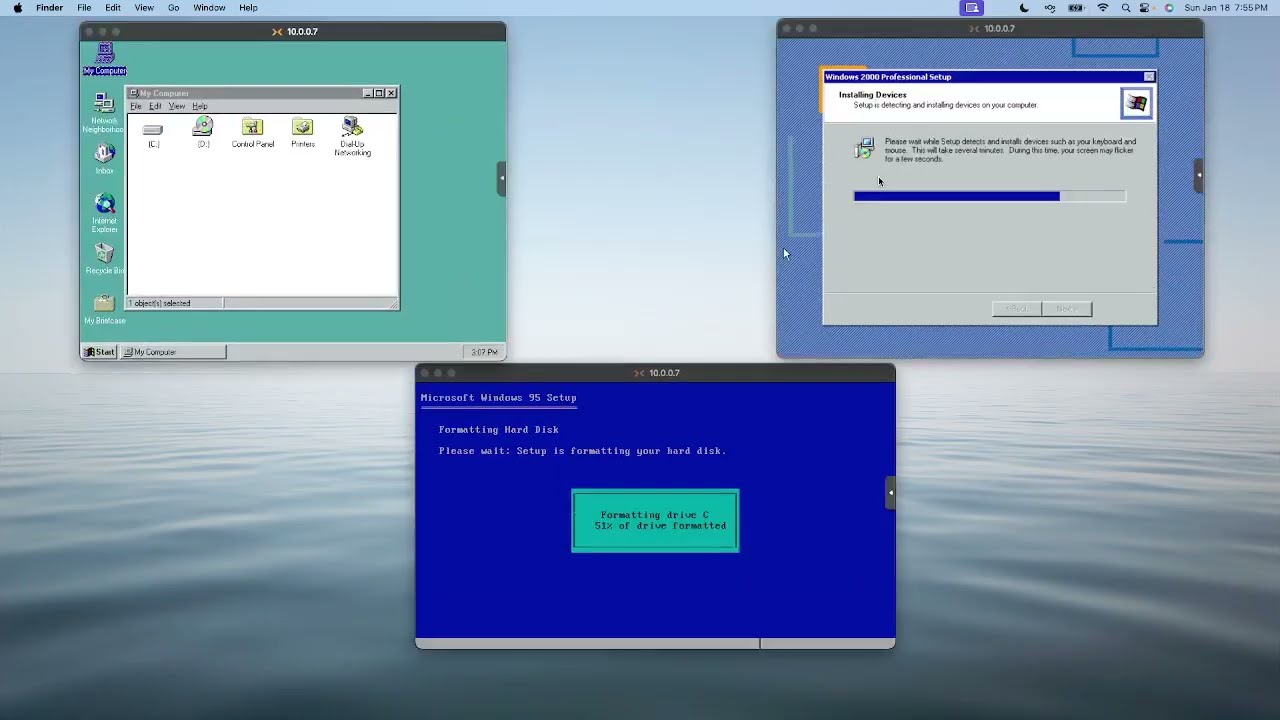Click the My Computer window title bar icon
Viewport: 1280px width, 720px height.
(134, 93)
